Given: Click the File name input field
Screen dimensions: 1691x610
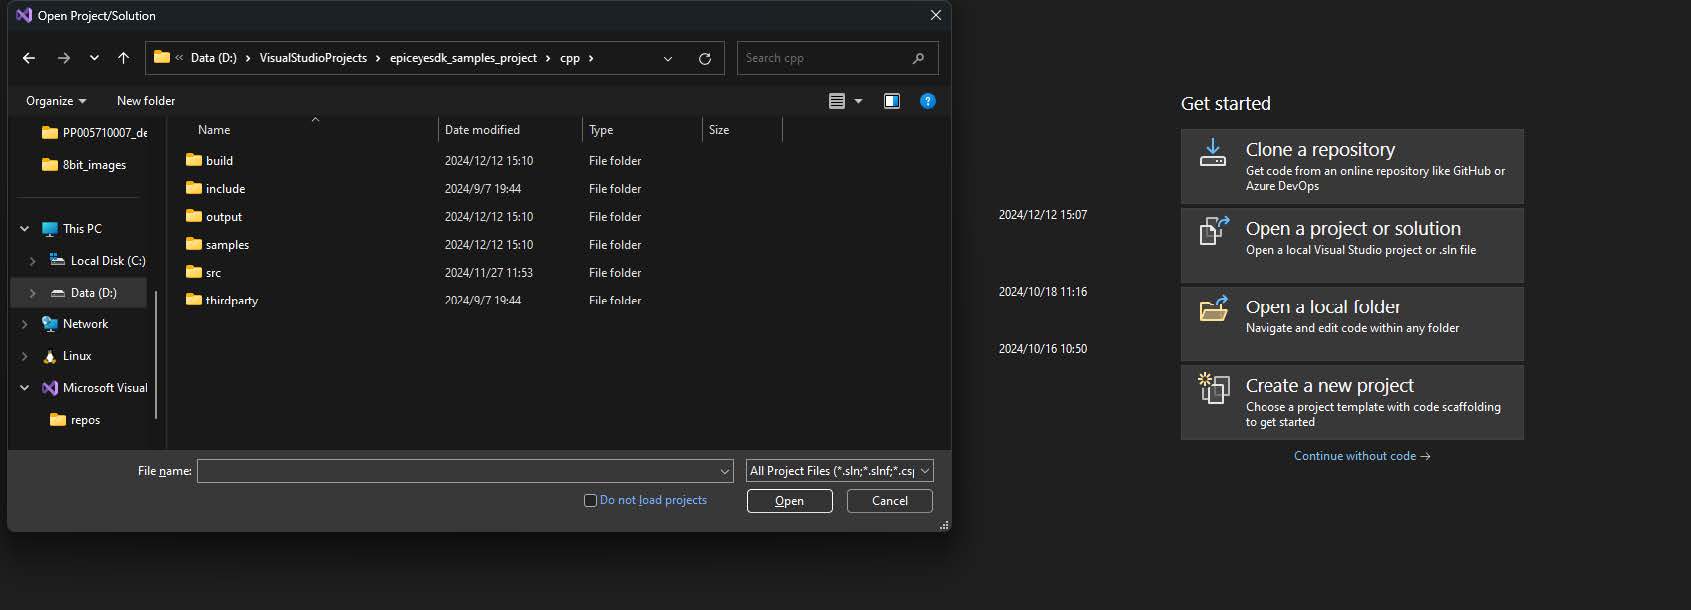Looking at the screenshot, I should pyautogui.click(x=456, y=471).
